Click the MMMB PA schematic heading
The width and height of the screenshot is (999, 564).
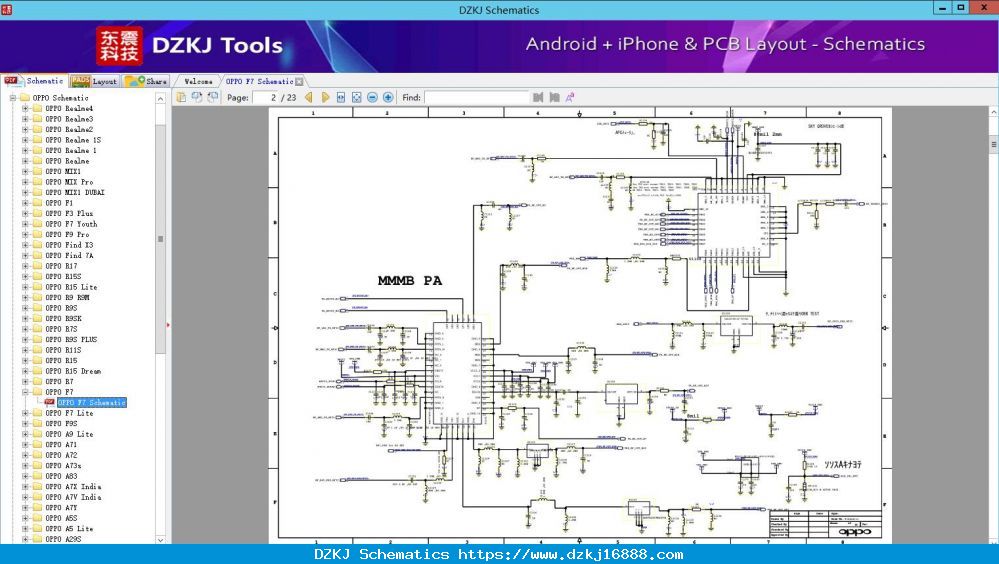tap(410, 280)
